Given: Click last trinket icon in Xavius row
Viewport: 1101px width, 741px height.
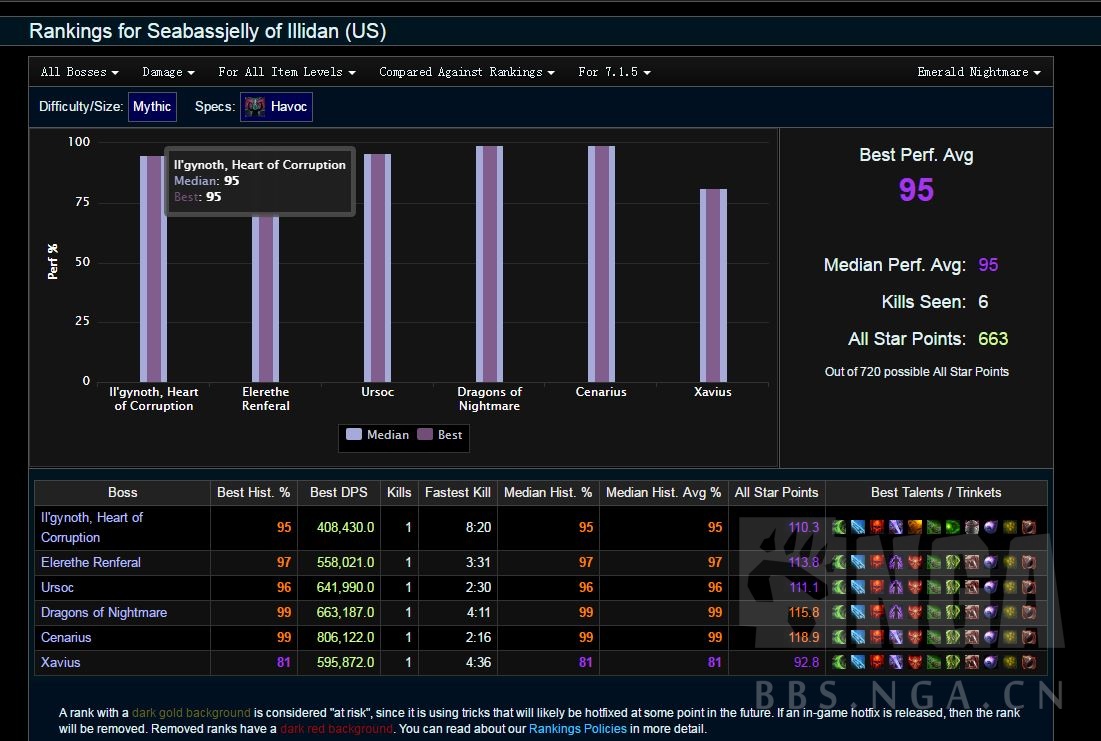Looking at the screenshot, I should pyautogui.click(x=1029, y=662).
